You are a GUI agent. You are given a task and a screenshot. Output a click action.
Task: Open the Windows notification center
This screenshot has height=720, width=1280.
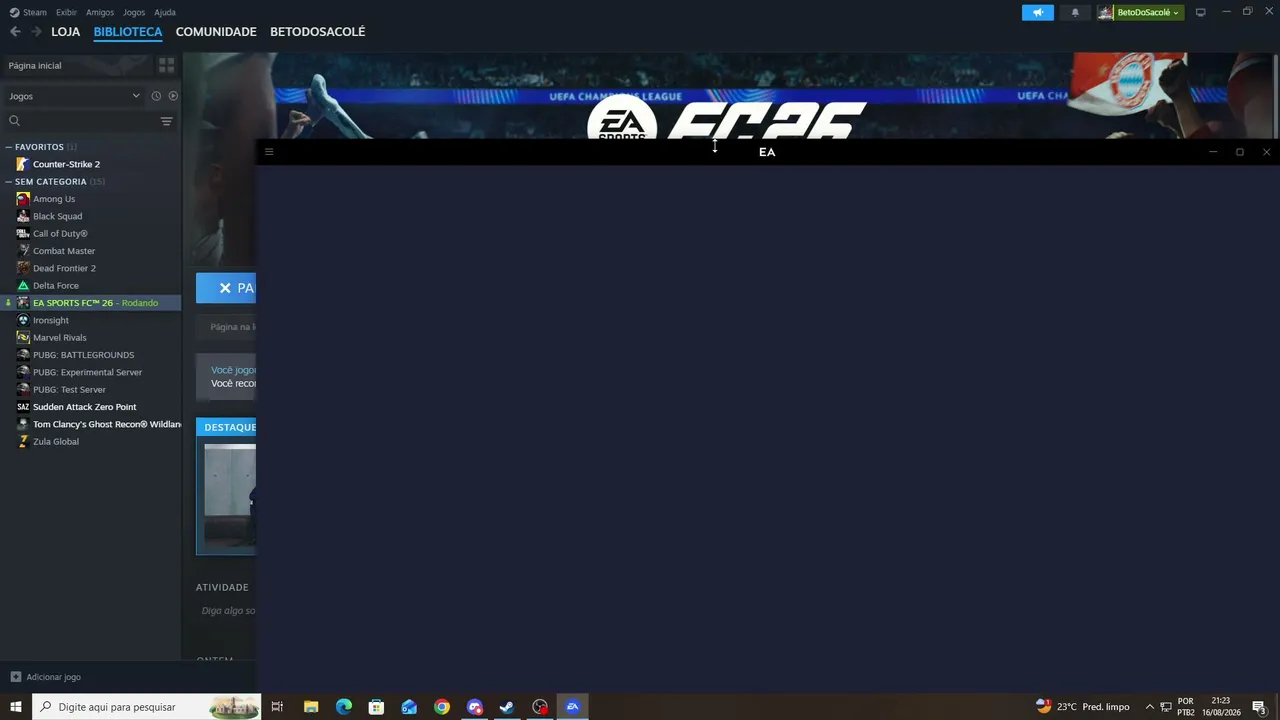[x=1259, y=707]
